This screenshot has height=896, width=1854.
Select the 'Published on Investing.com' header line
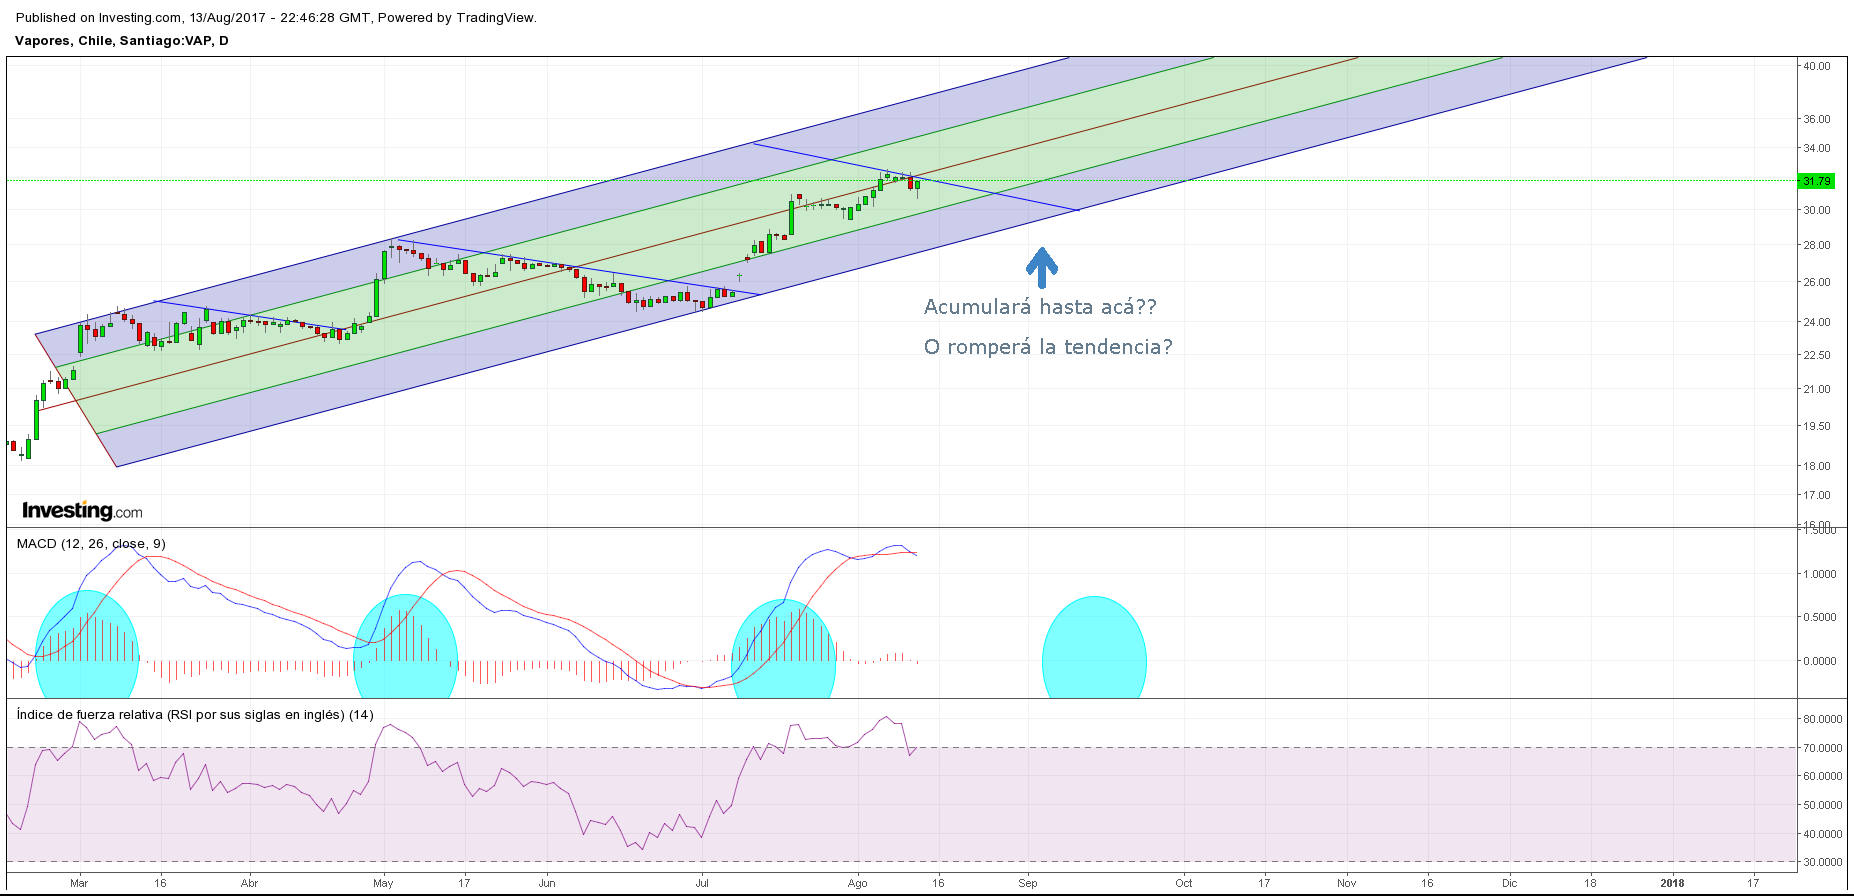tap(276, 17)
